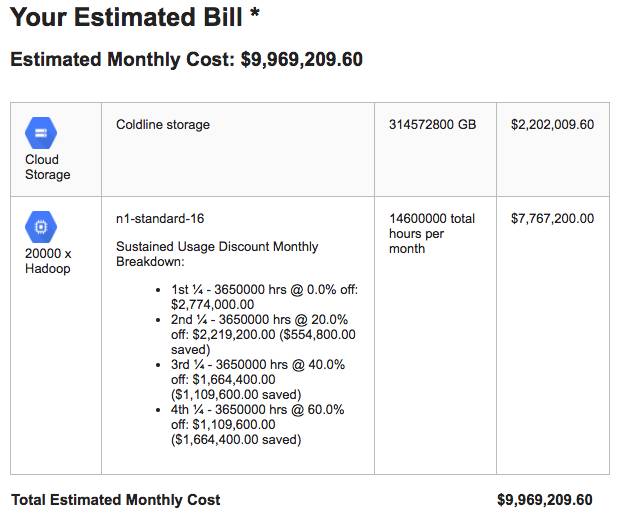
Task: Select the 2nd quarter 20.0% off line
Action: pyautogui.click(x=263, y=334)
